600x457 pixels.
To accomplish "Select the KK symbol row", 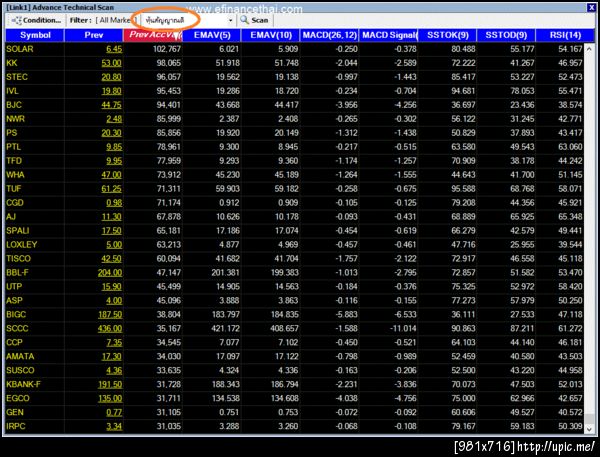I will [295, 63].
